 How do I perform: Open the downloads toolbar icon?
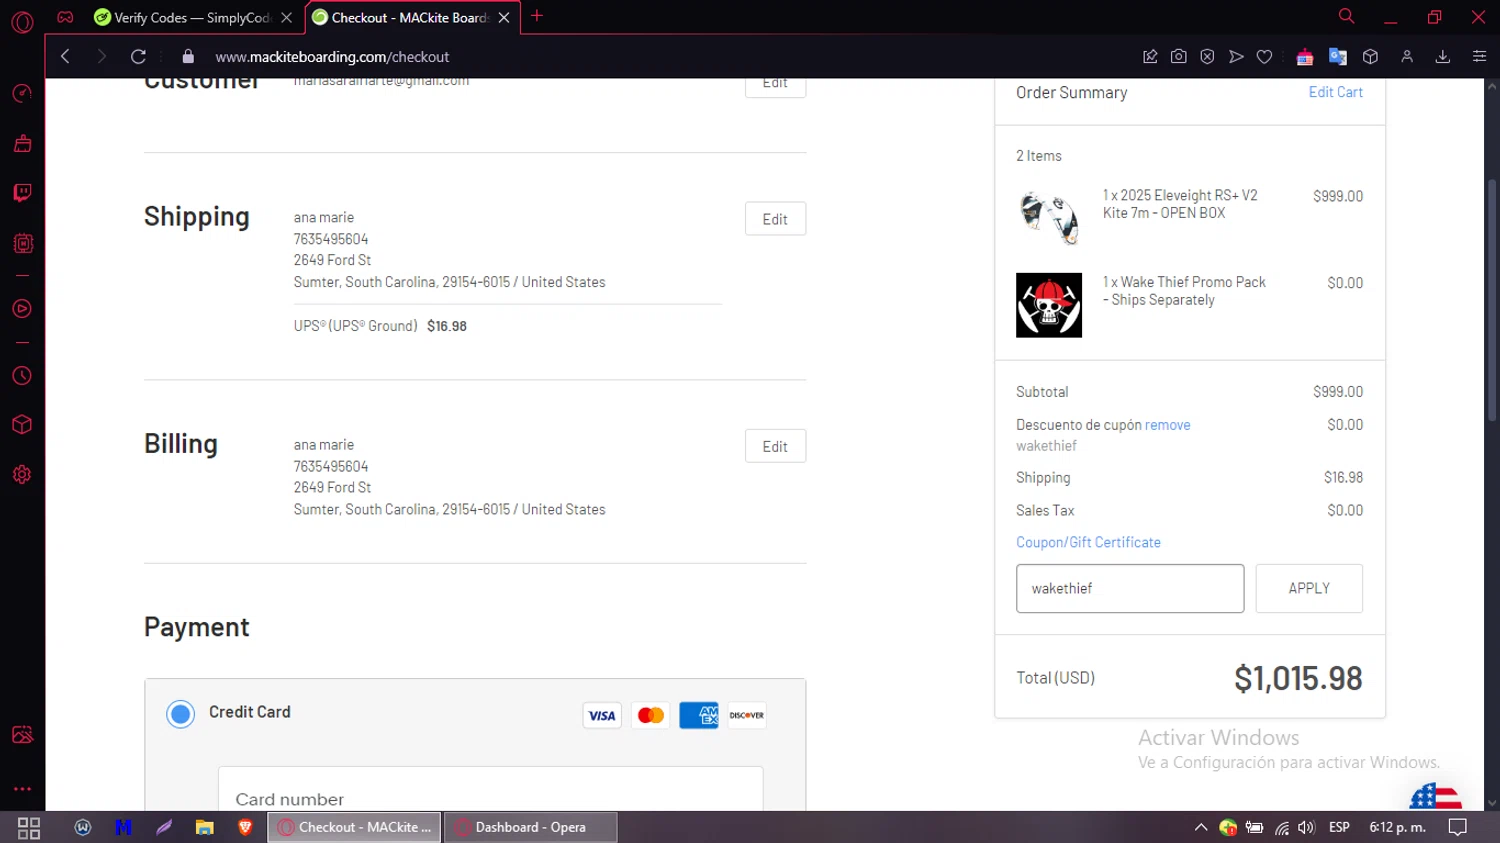click(x=1443, y=57)
